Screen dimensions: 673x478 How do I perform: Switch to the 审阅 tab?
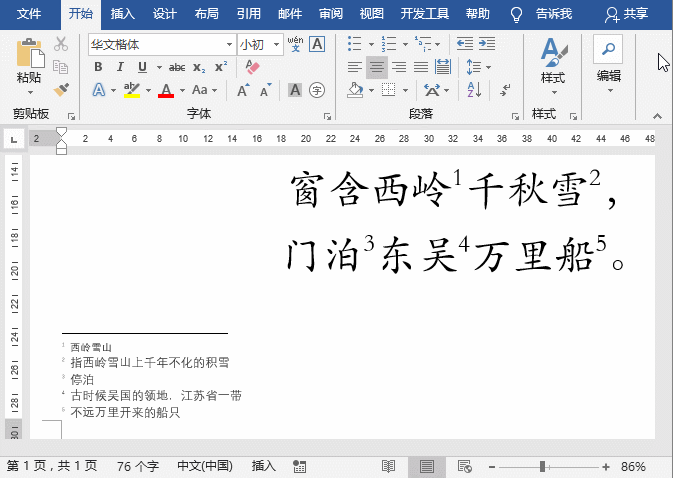pos(331,14)
